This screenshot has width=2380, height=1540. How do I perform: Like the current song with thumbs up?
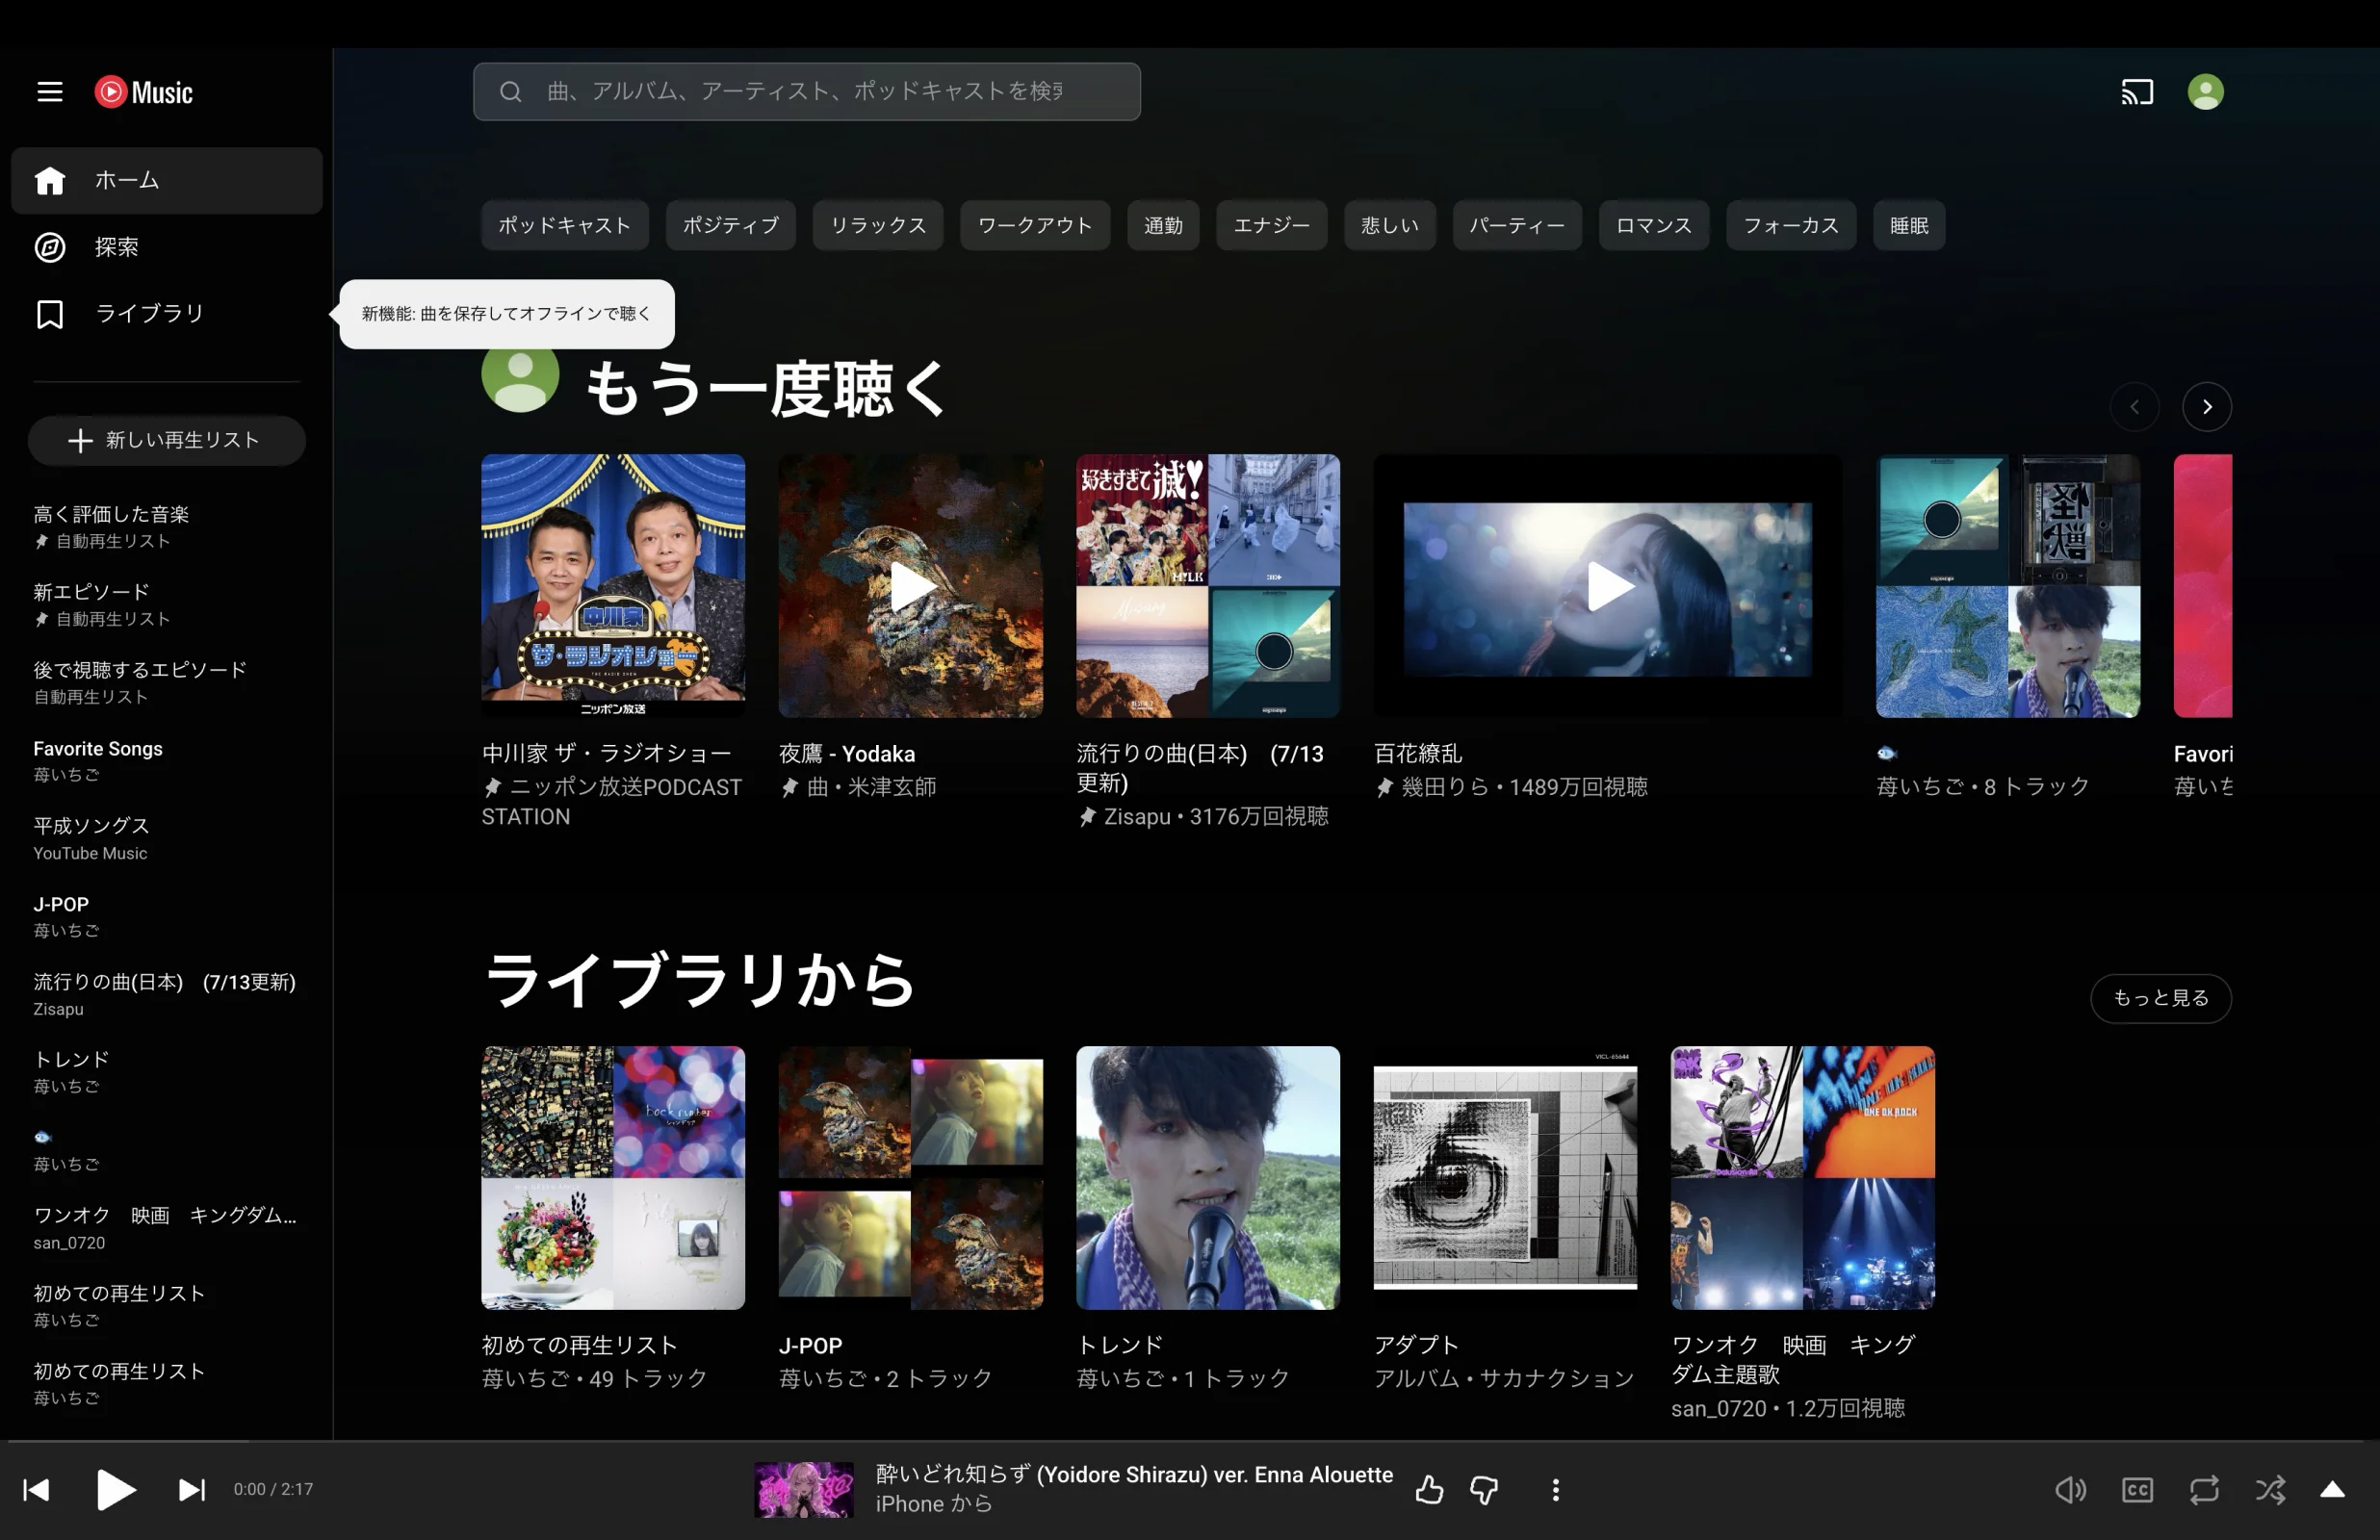pyautogui.click(x=1429, y=1490)
